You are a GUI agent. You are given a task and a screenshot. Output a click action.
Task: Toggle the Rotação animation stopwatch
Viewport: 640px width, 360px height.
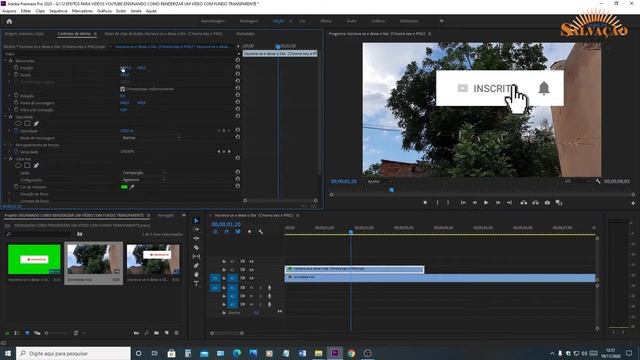(x=16, y=96)
